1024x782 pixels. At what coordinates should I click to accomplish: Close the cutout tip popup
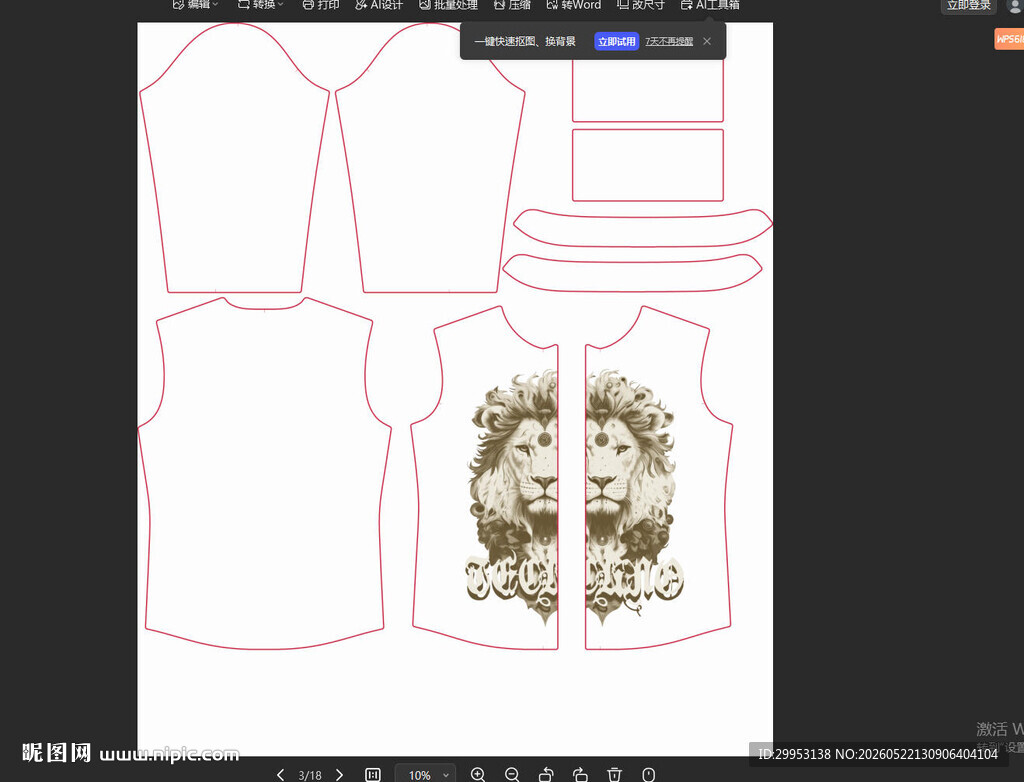[x=707, y=41]
